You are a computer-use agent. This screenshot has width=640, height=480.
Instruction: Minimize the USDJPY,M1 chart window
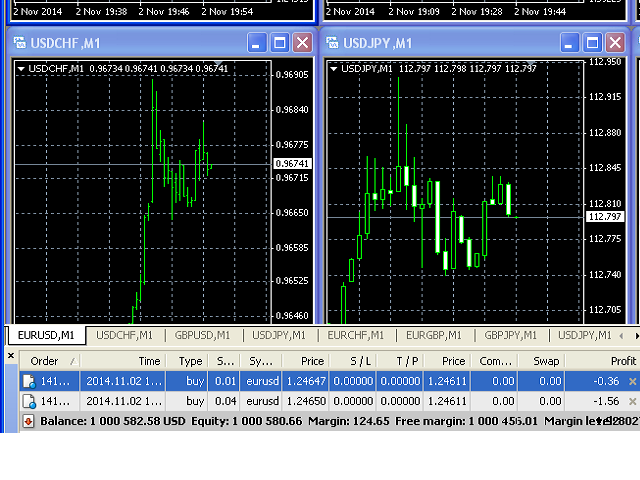(x=569, y=43)
